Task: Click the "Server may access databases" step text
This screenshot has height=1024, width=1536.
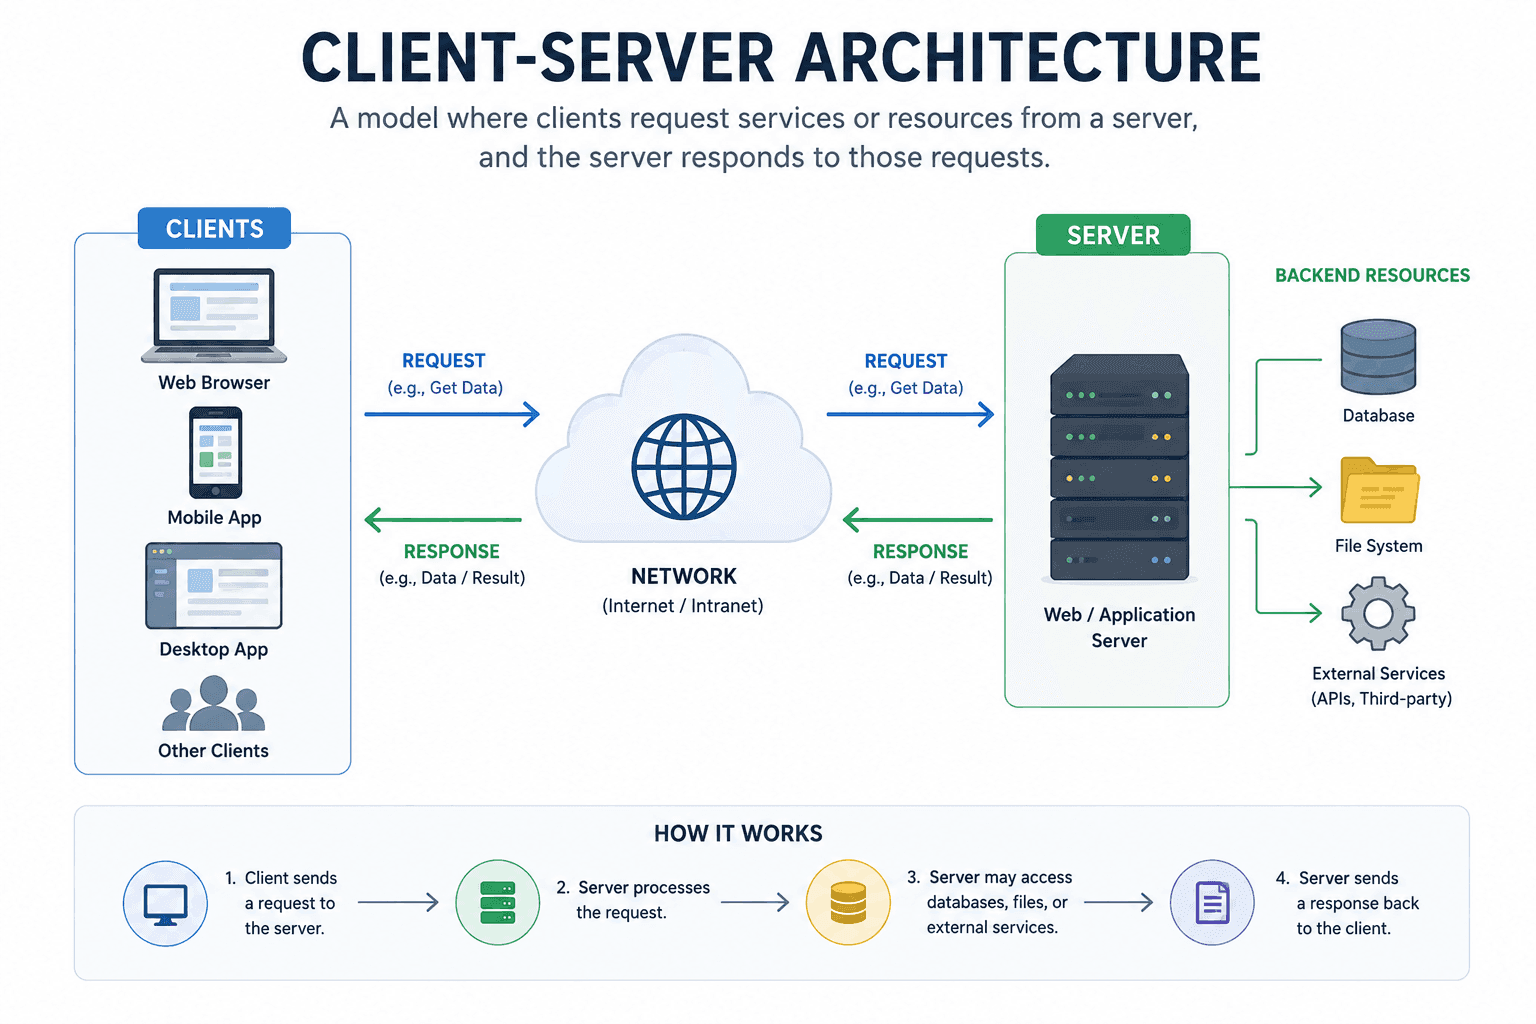Action: (x=990, y=902)
